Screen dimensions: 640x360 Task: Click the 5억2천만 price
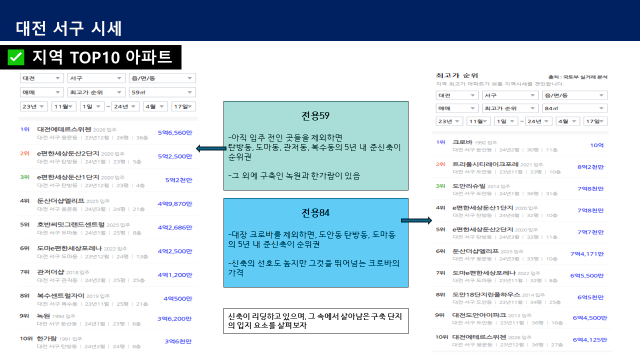point(178,180)
